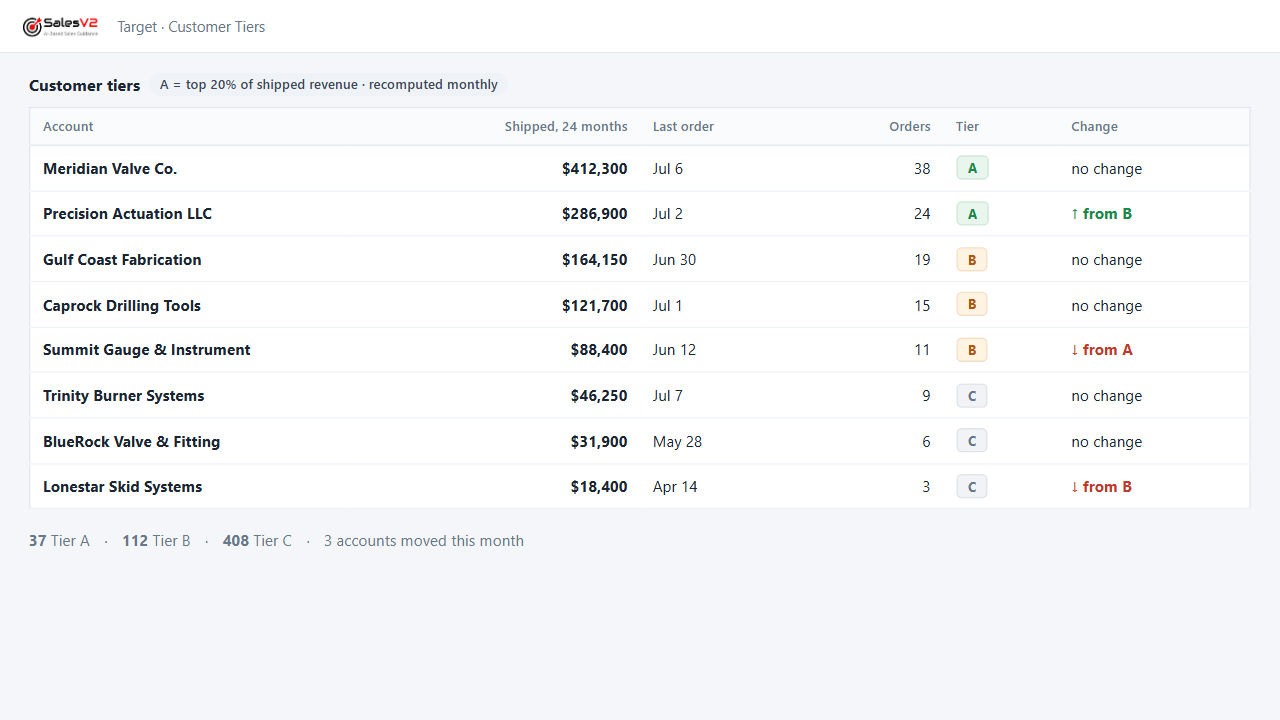
Task: Click the Customer tiers heading
Action: [85, 86]
